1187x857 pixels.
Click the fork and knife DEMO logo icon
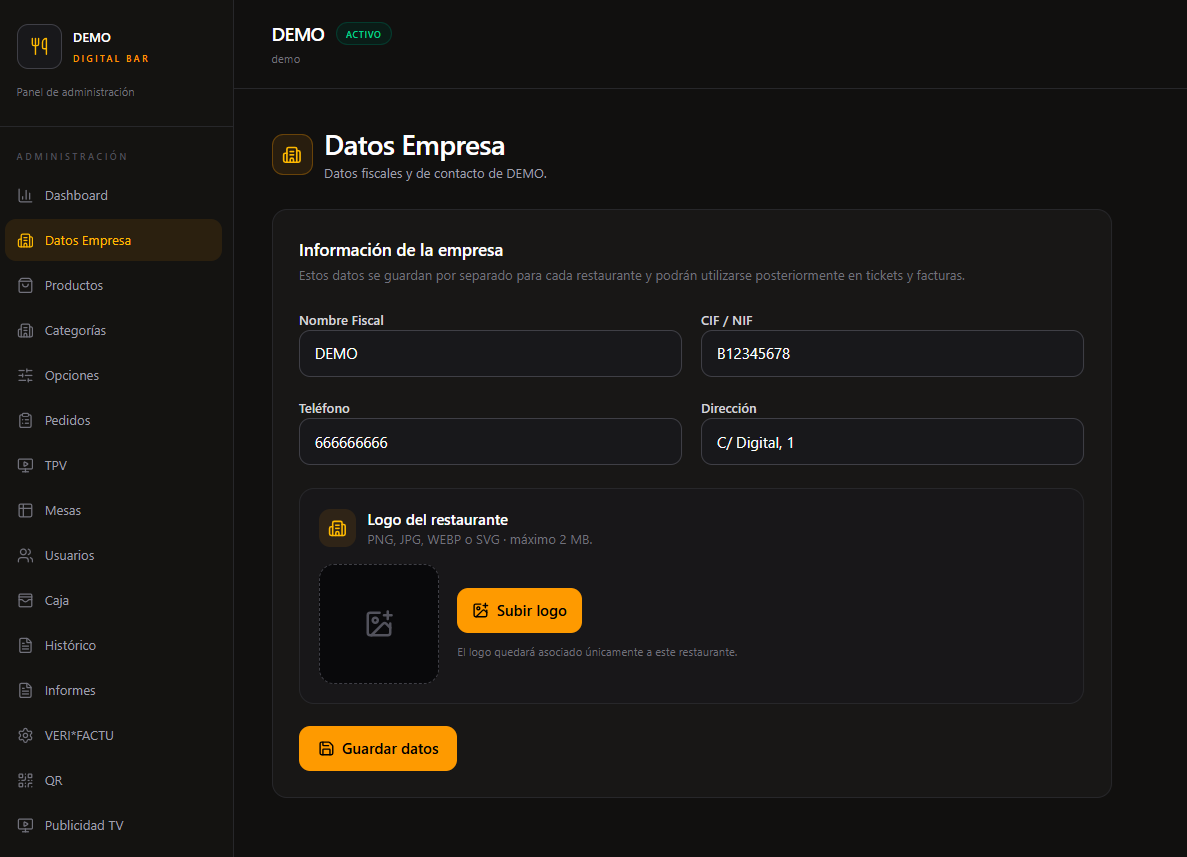coord(39,46)
